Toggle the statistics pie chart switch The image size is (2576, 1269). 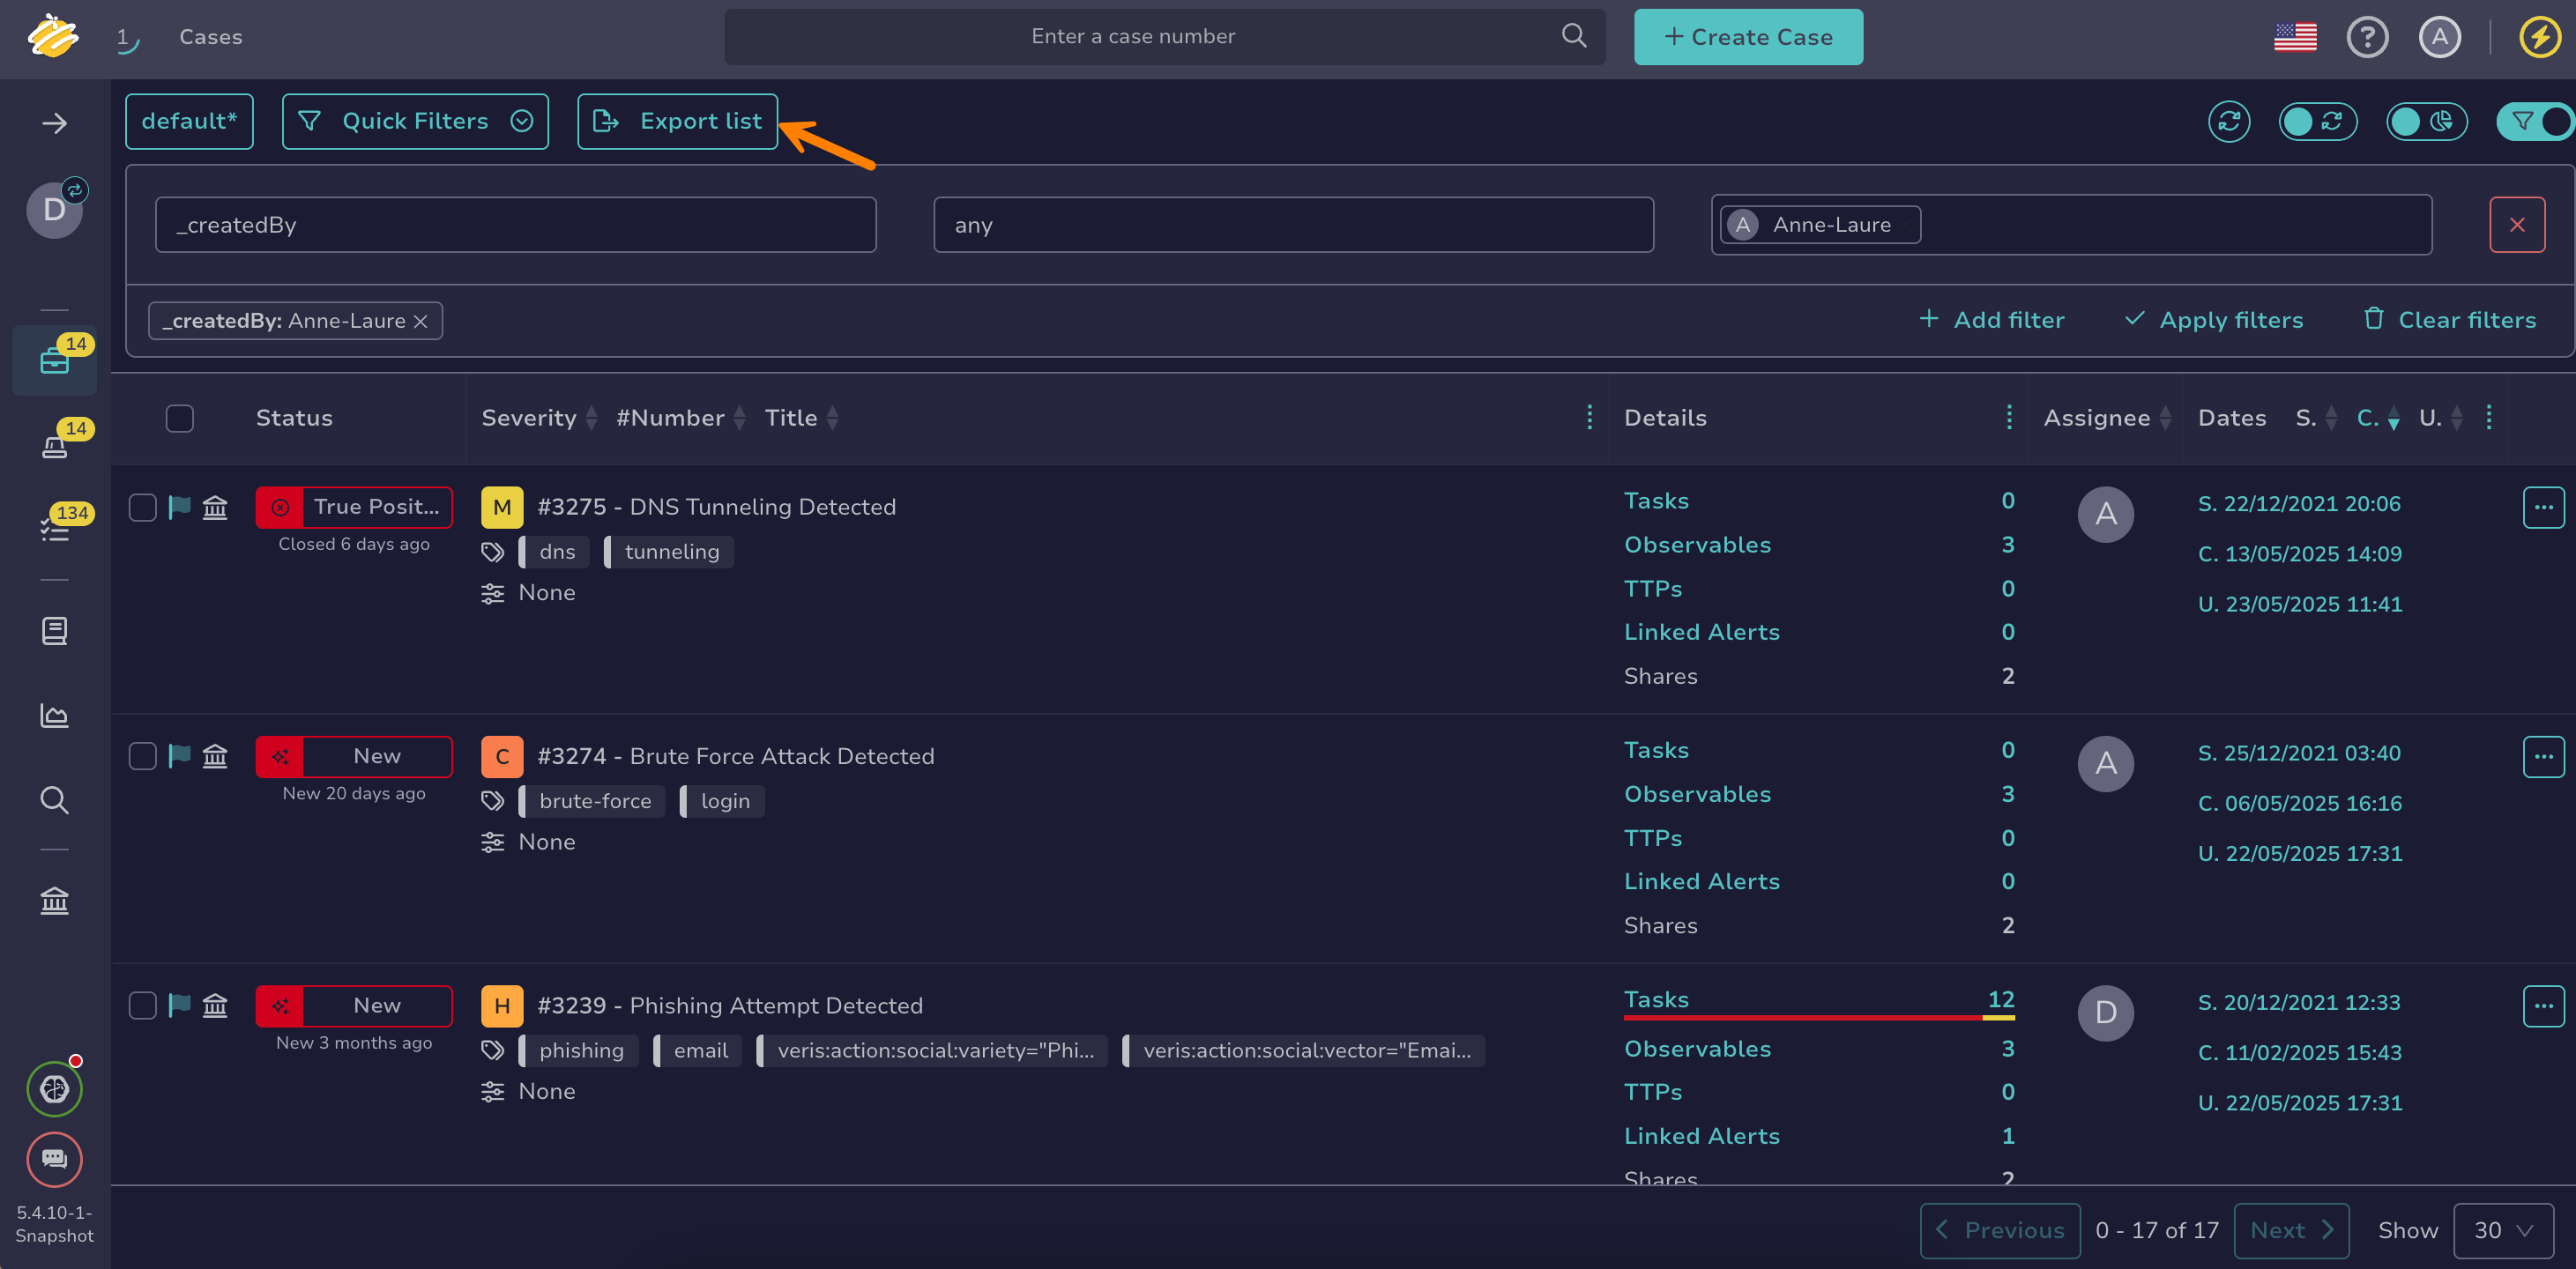[2426, 121]
